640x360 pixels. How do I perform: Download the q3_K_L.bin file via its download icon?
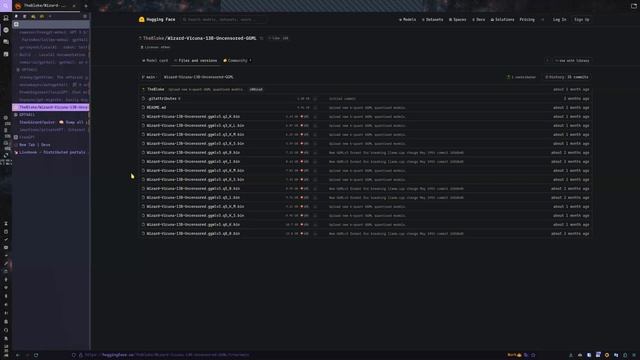pos(315,126)
